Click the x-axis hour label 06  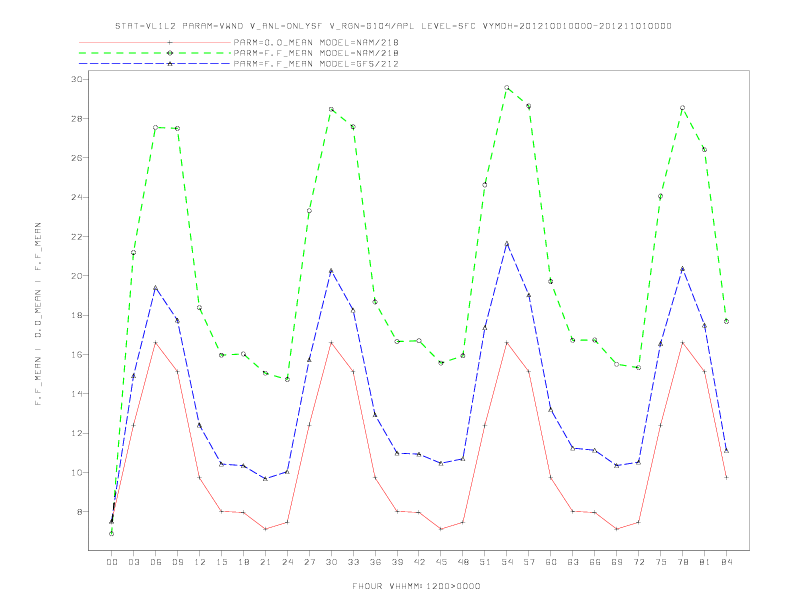coord(156,562)
